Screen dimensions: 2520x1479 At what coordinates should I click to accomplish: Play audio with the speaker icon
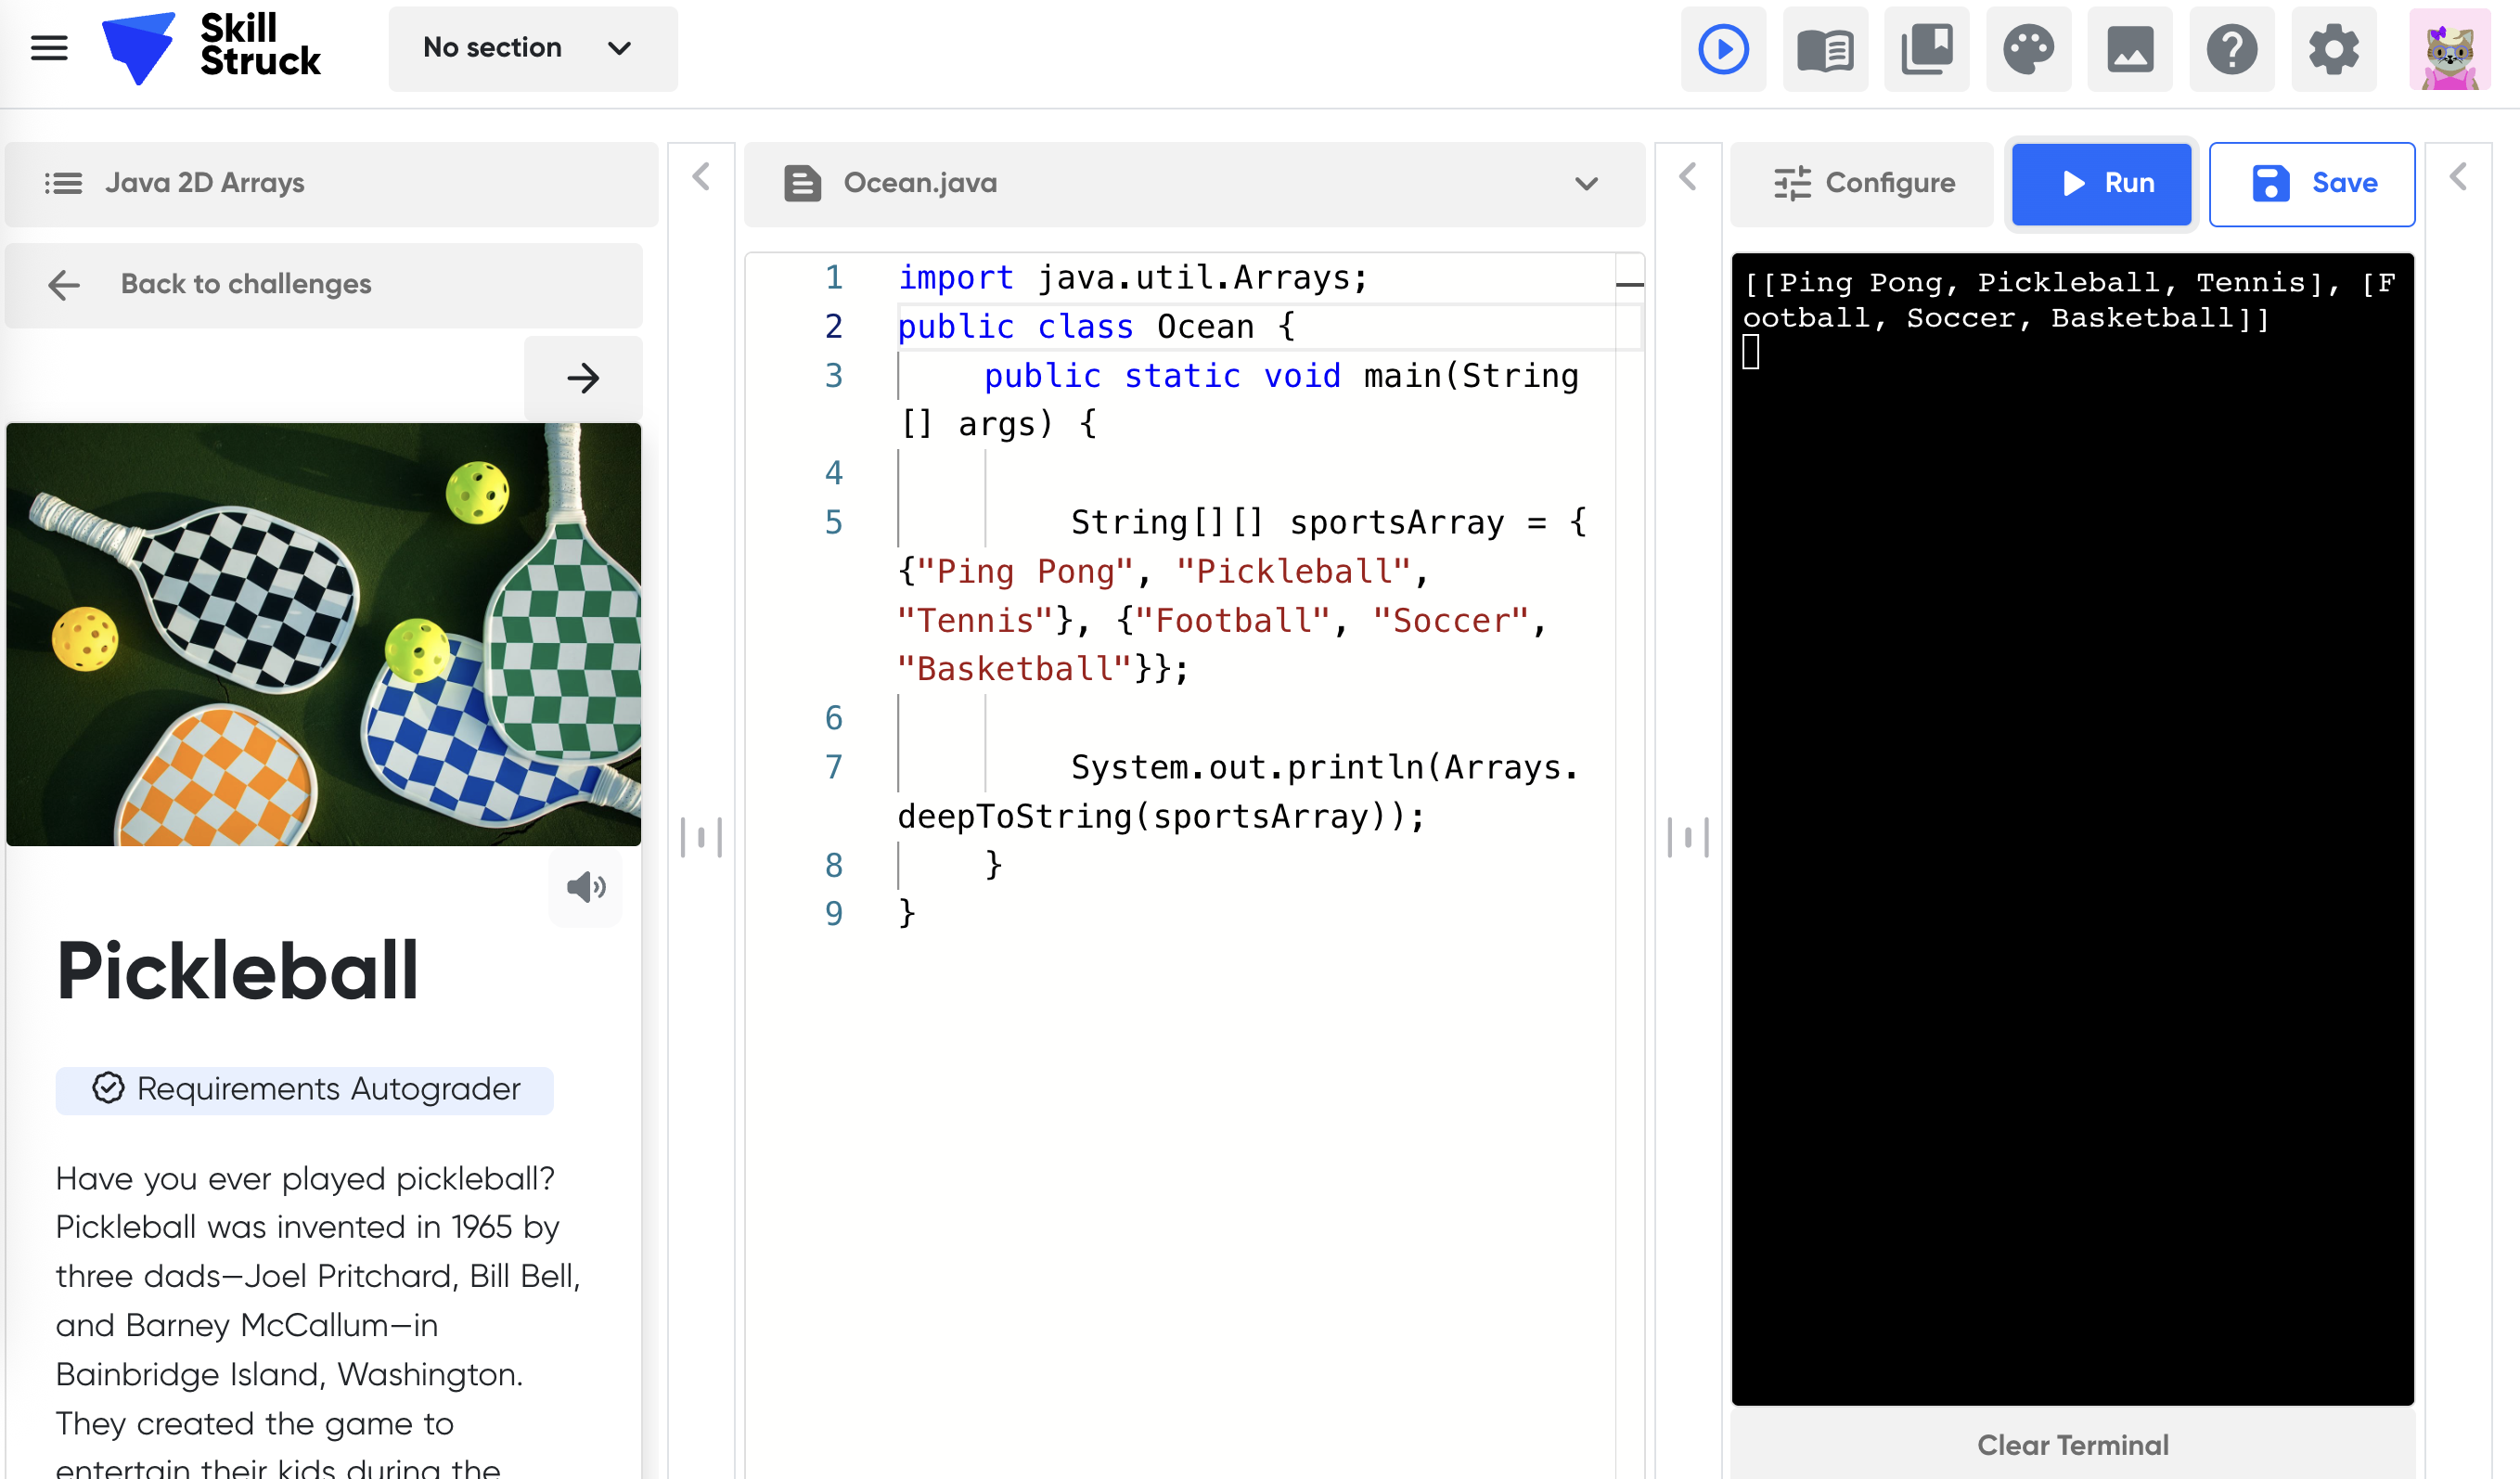pyautogui.click(x=586, y=887)
